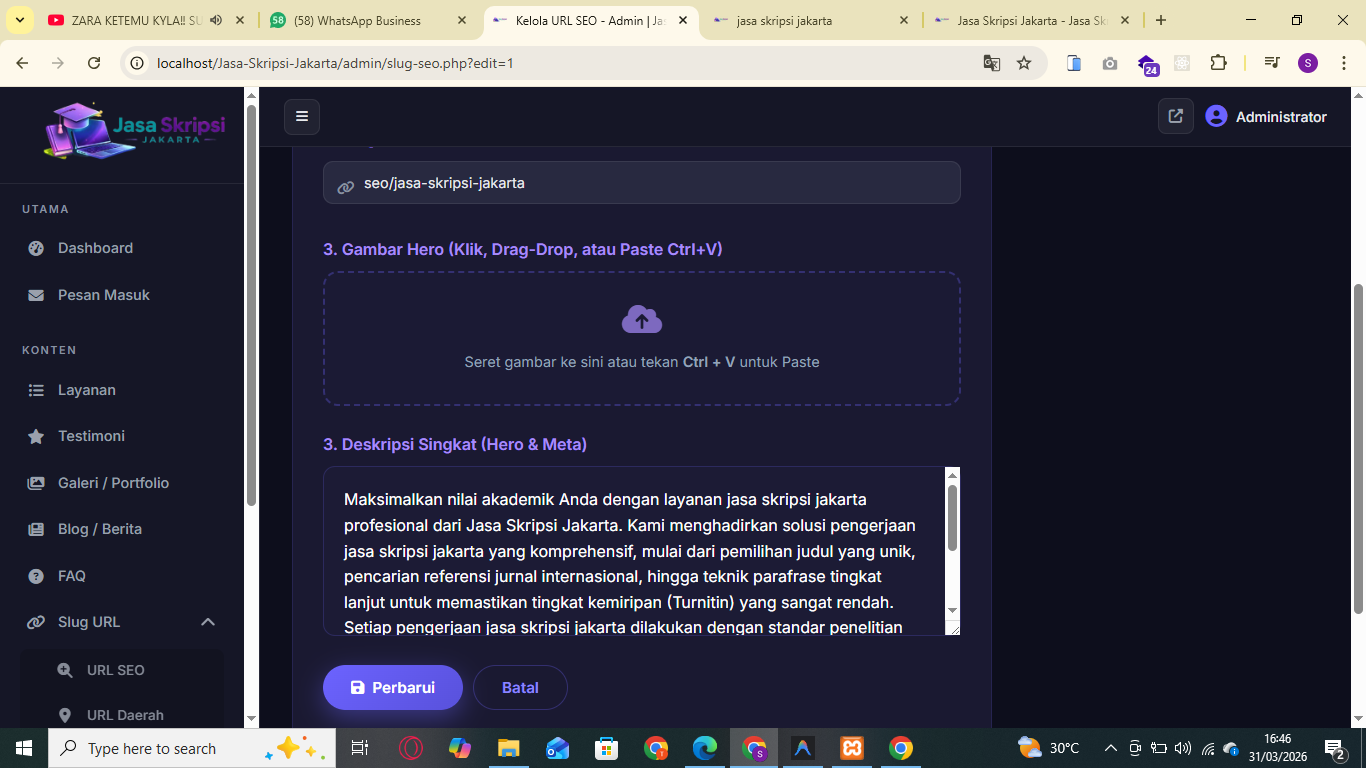
Task: Open Galeri / Portfolio image icon
Action: [37, 482]
